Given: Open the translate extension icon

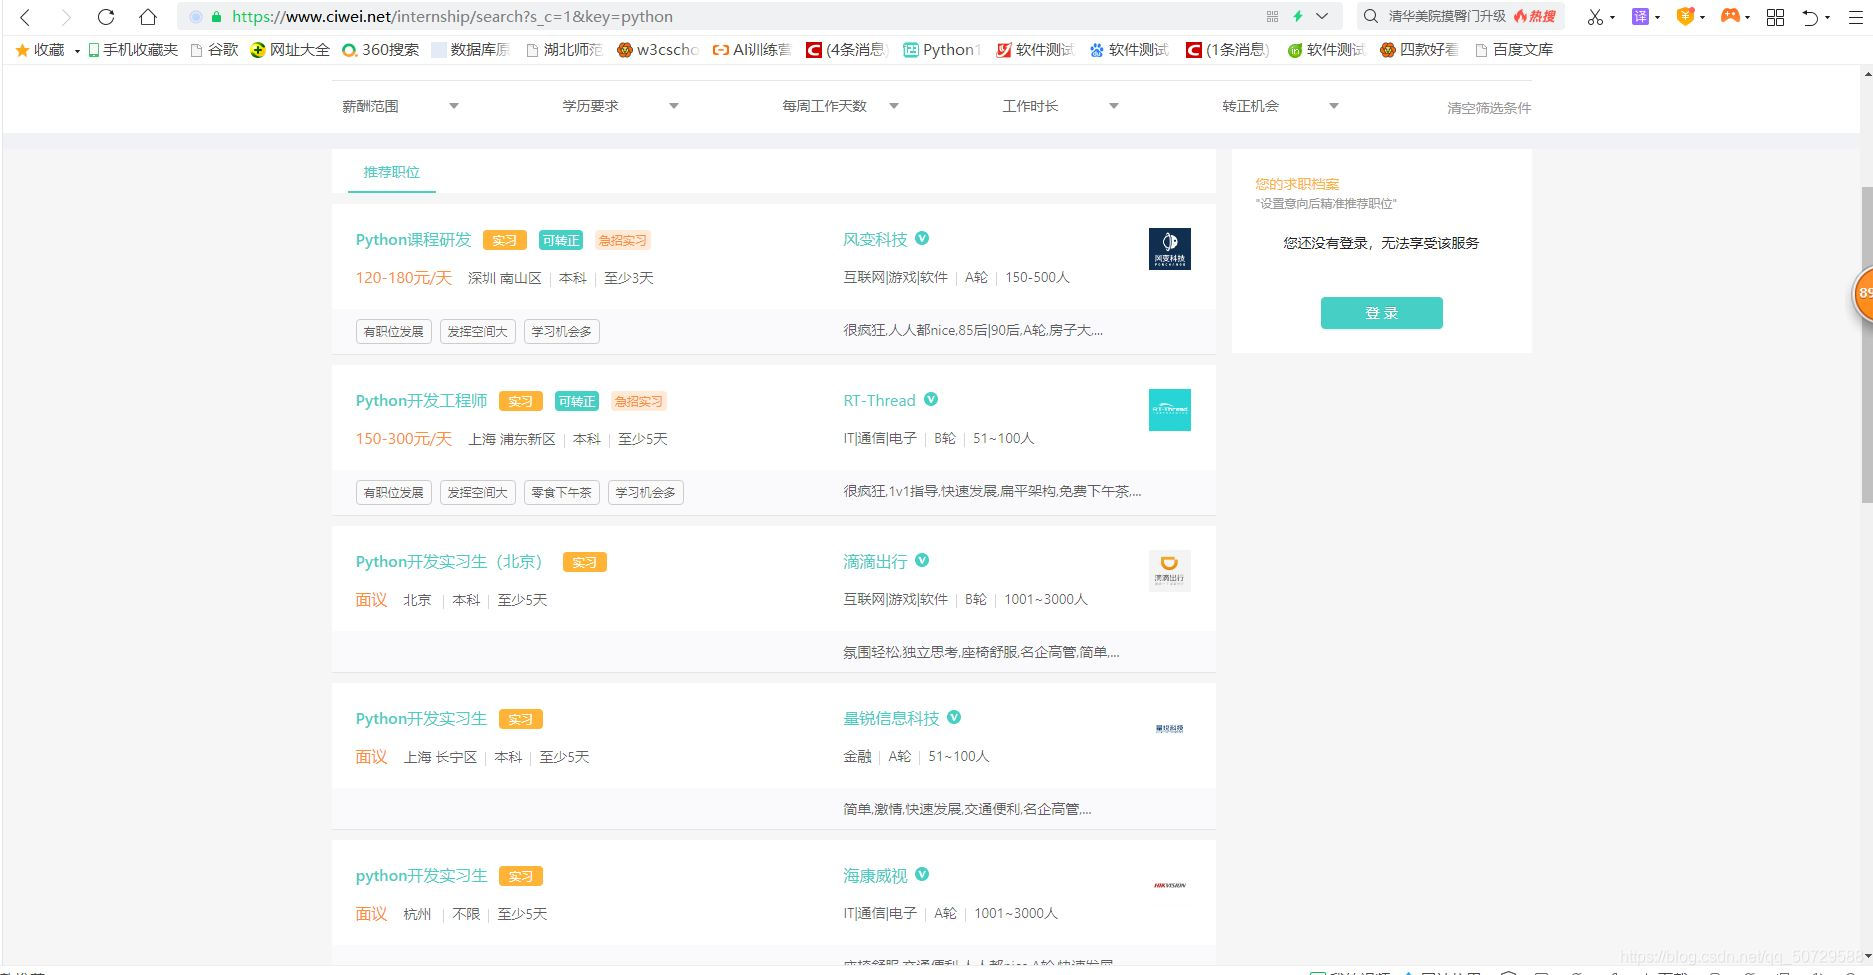Looking at the screenshot, I should coord(1640,16).
